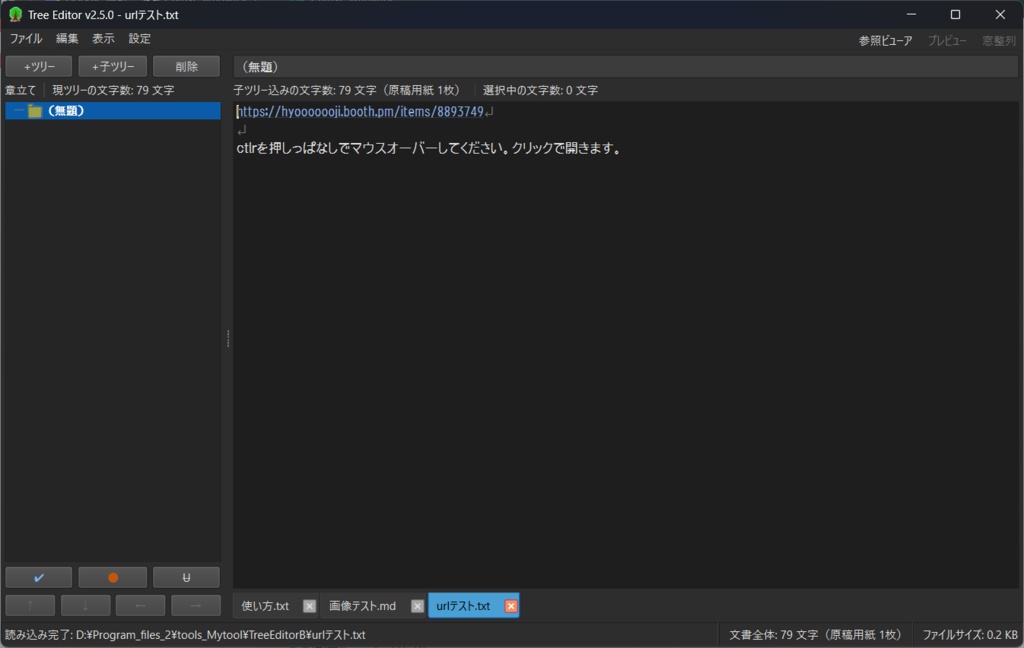Switch to the 使い方.txt tab
1024x648 pixels.
(x=265, y=606)
